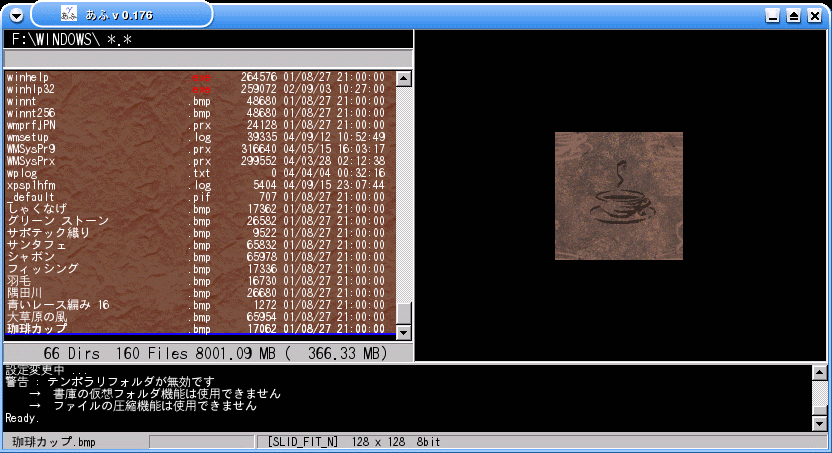This screenshot has width=832, height=453.
Task: Select the winnt256 .bmp file row
Action: tap(200, 114)
